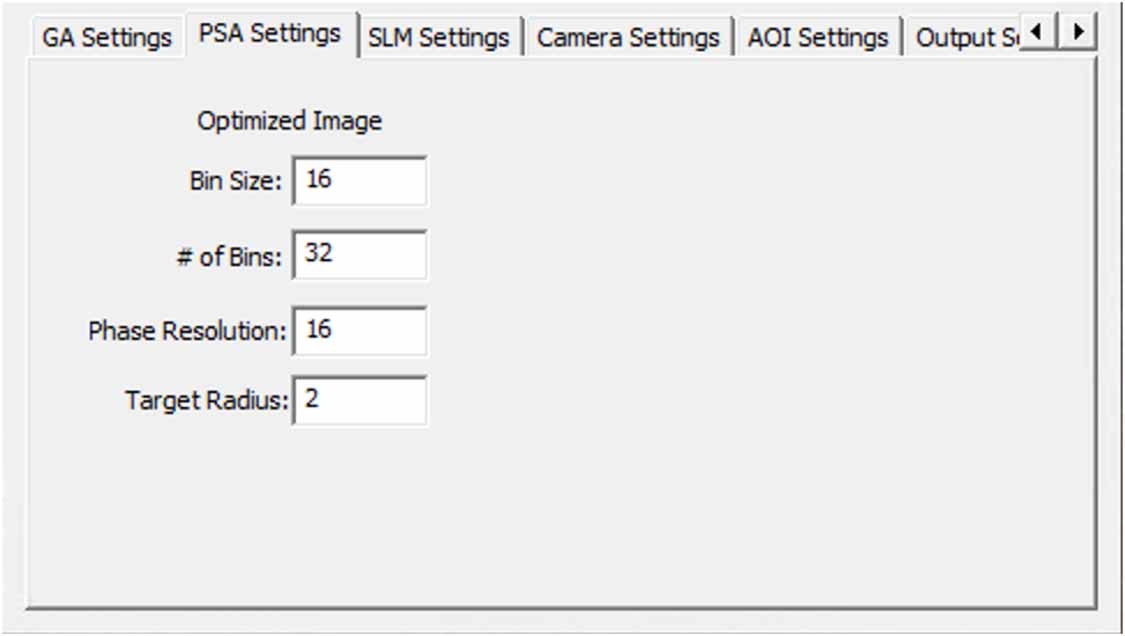The height and width of the screenshot is (636, 1125).
Task: Click the left tab scroll arrow
Action: (1035, 31)
